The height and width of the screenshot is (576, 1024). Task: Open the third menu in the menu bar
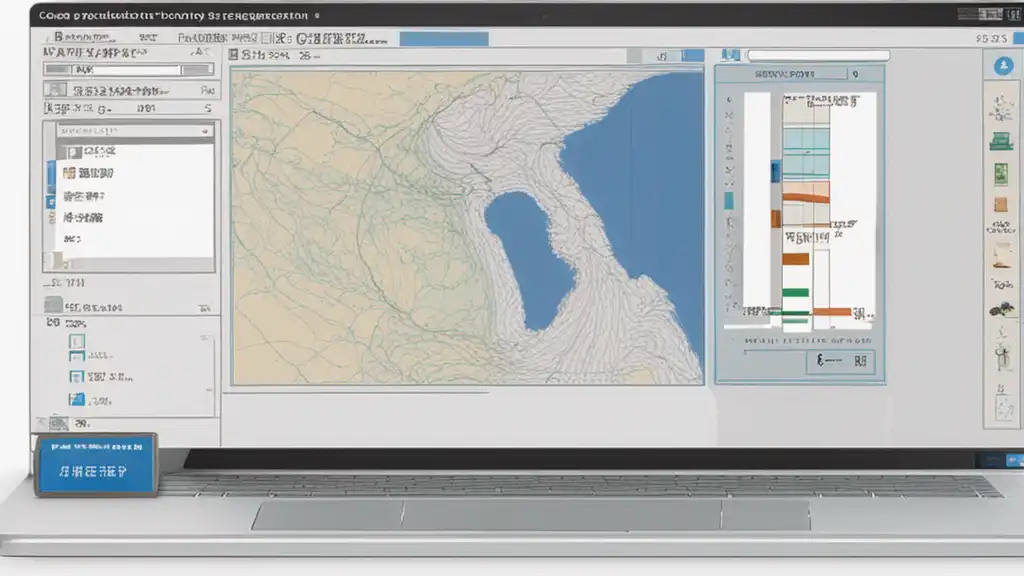pos(202,38)
